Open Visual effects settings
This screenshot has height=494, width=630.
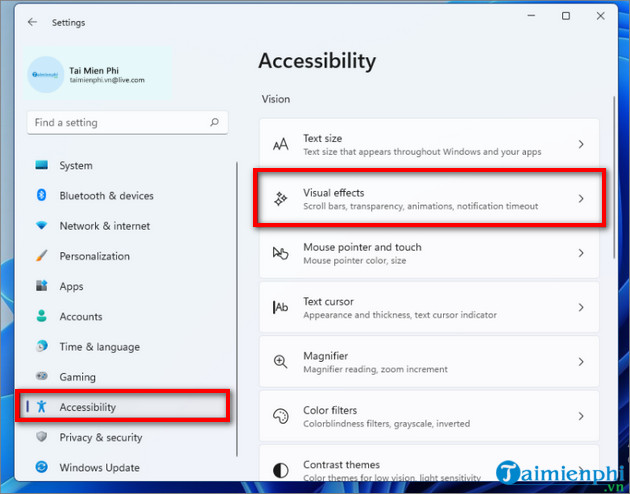(429, 198)
